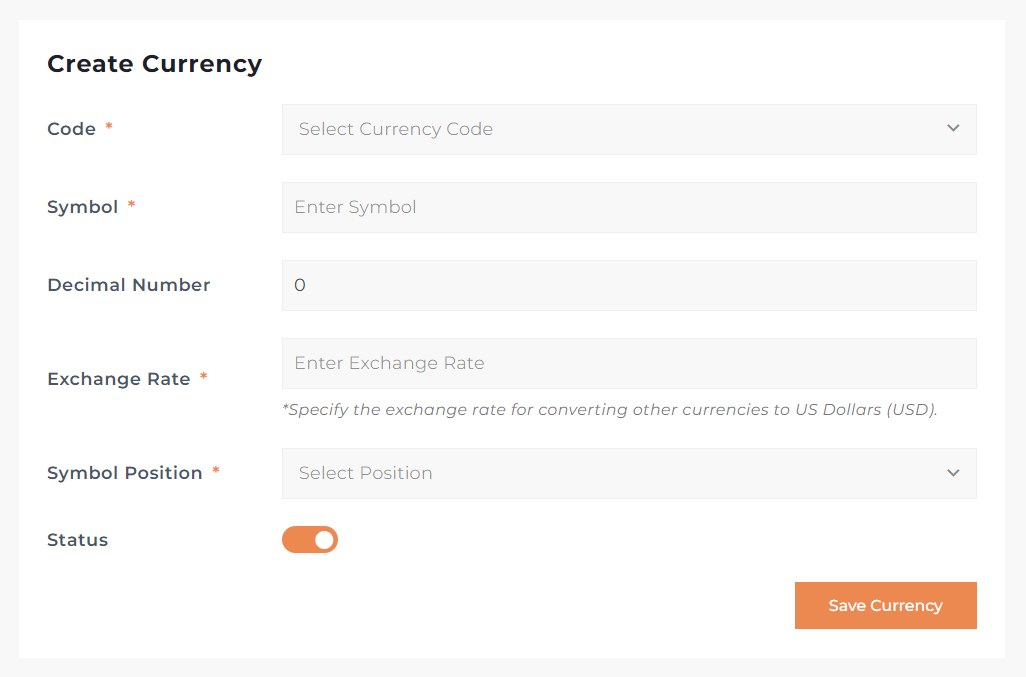Select the Decimal Number label text
Viewport: 1026px width, 677px height.
tap(129, 285)
